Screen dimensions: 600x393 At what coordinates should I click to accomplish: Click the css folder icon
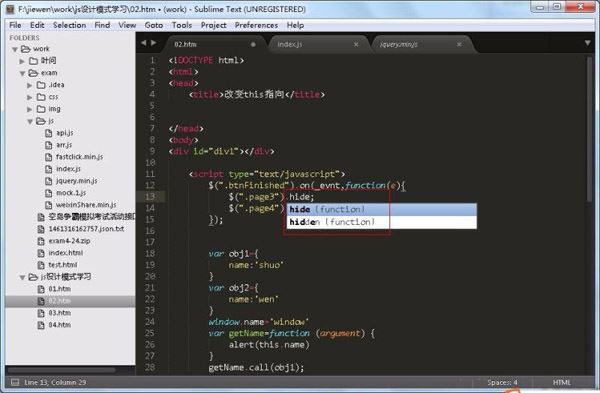point(41,97)
